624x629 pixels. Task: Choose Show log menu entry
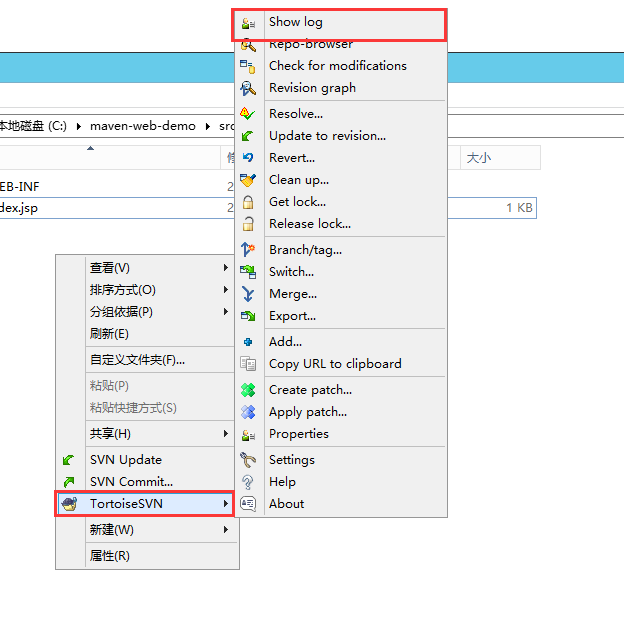pyautogui.click(x=339, y=23)
